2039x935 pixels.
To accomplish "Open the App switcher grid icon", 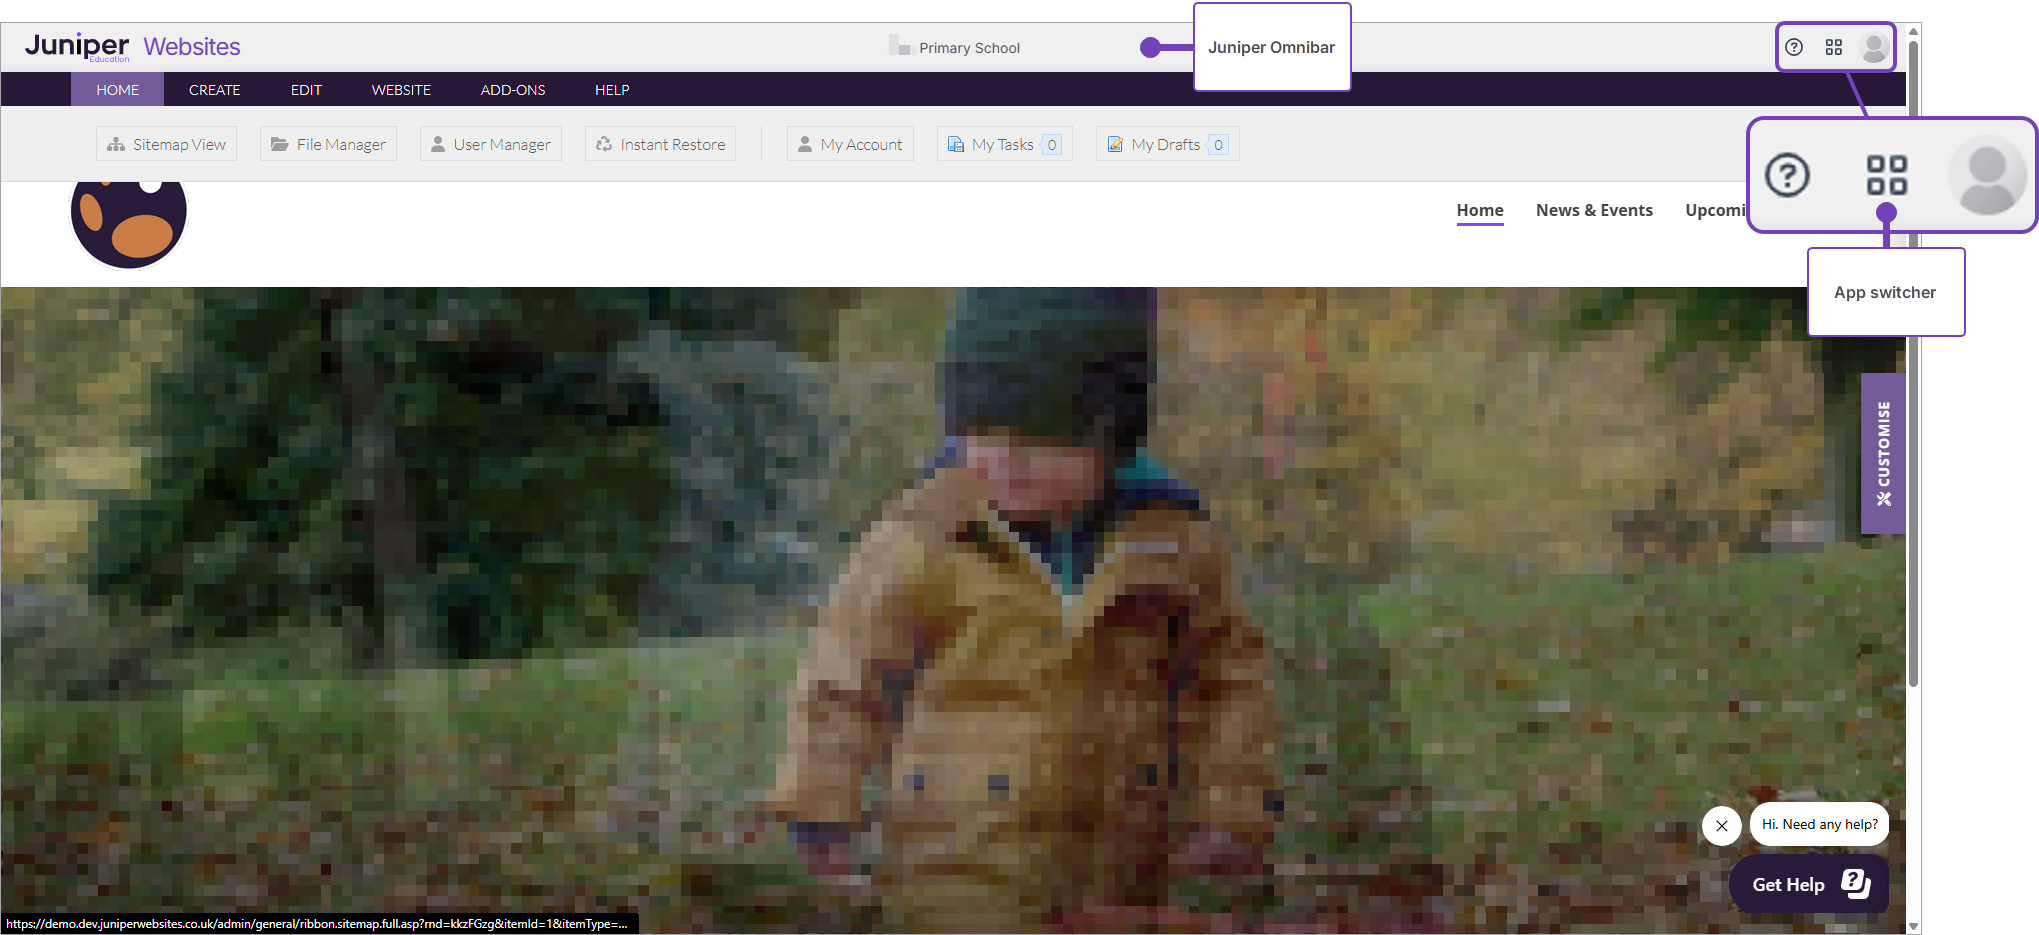I will (x=1833, y=47).
